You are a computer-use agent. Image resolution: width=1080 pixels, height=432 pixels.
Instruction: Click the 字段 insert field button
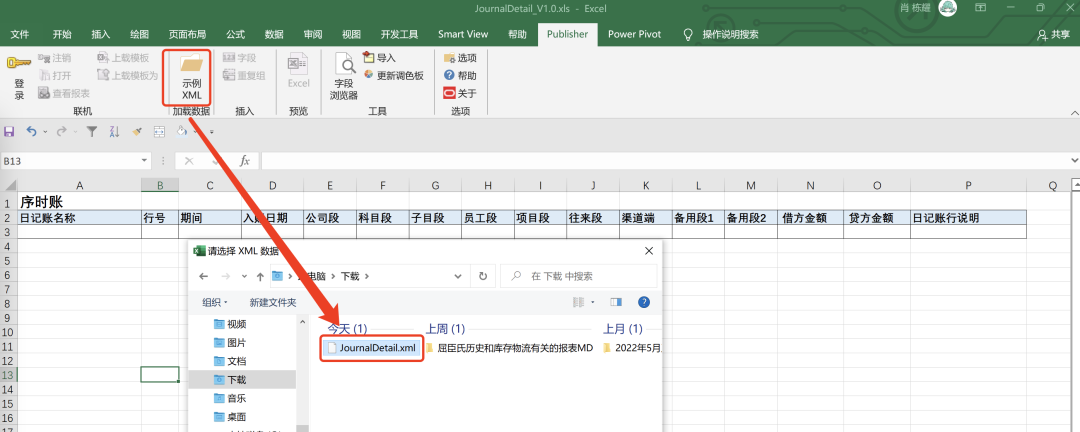coord(240,58)
